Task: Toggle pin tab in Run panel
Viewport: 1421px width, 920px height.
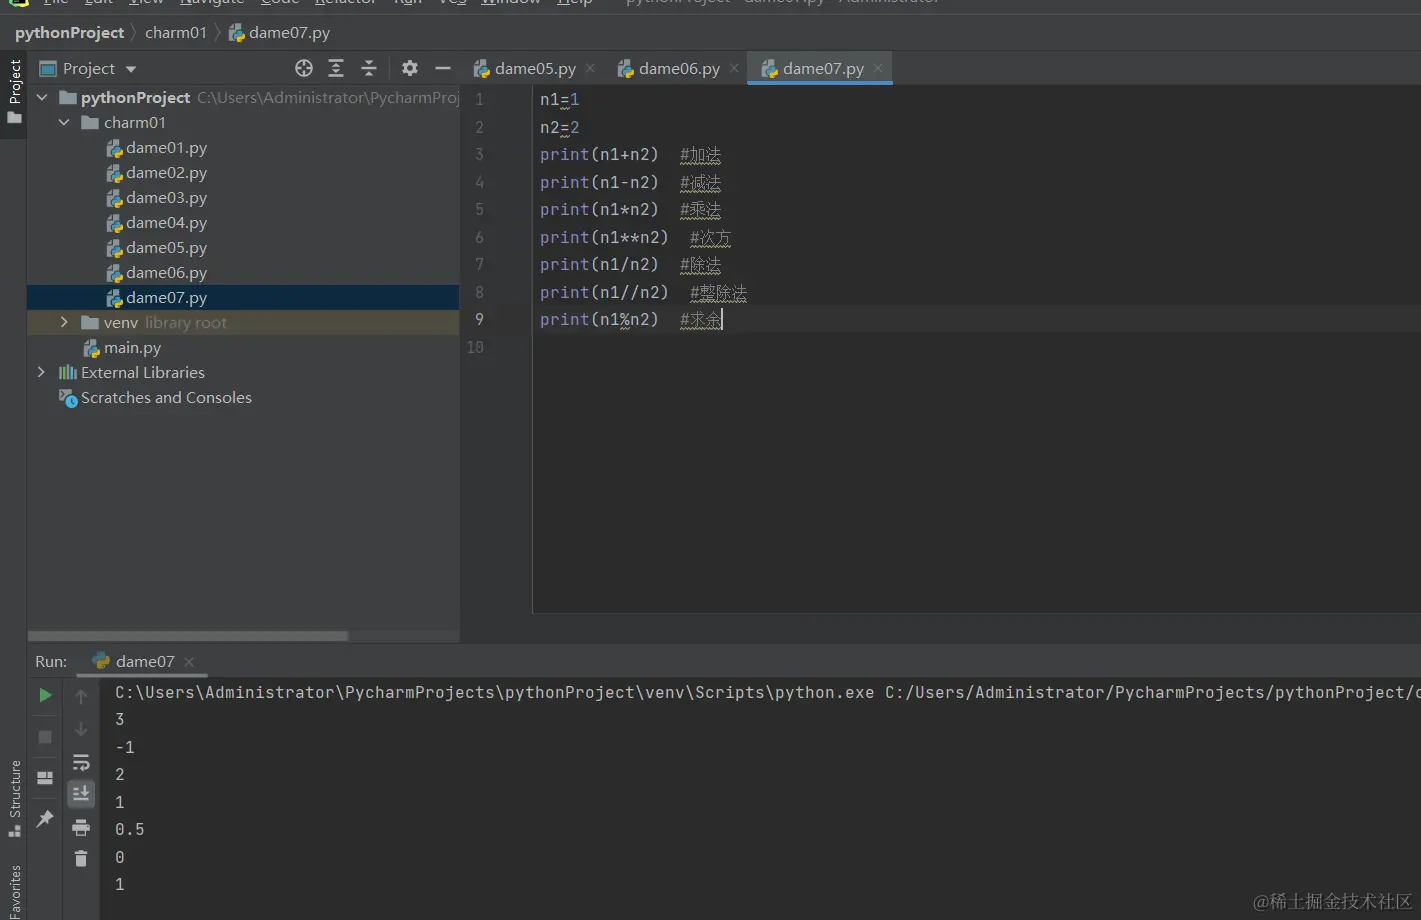Action: [45, 819]
